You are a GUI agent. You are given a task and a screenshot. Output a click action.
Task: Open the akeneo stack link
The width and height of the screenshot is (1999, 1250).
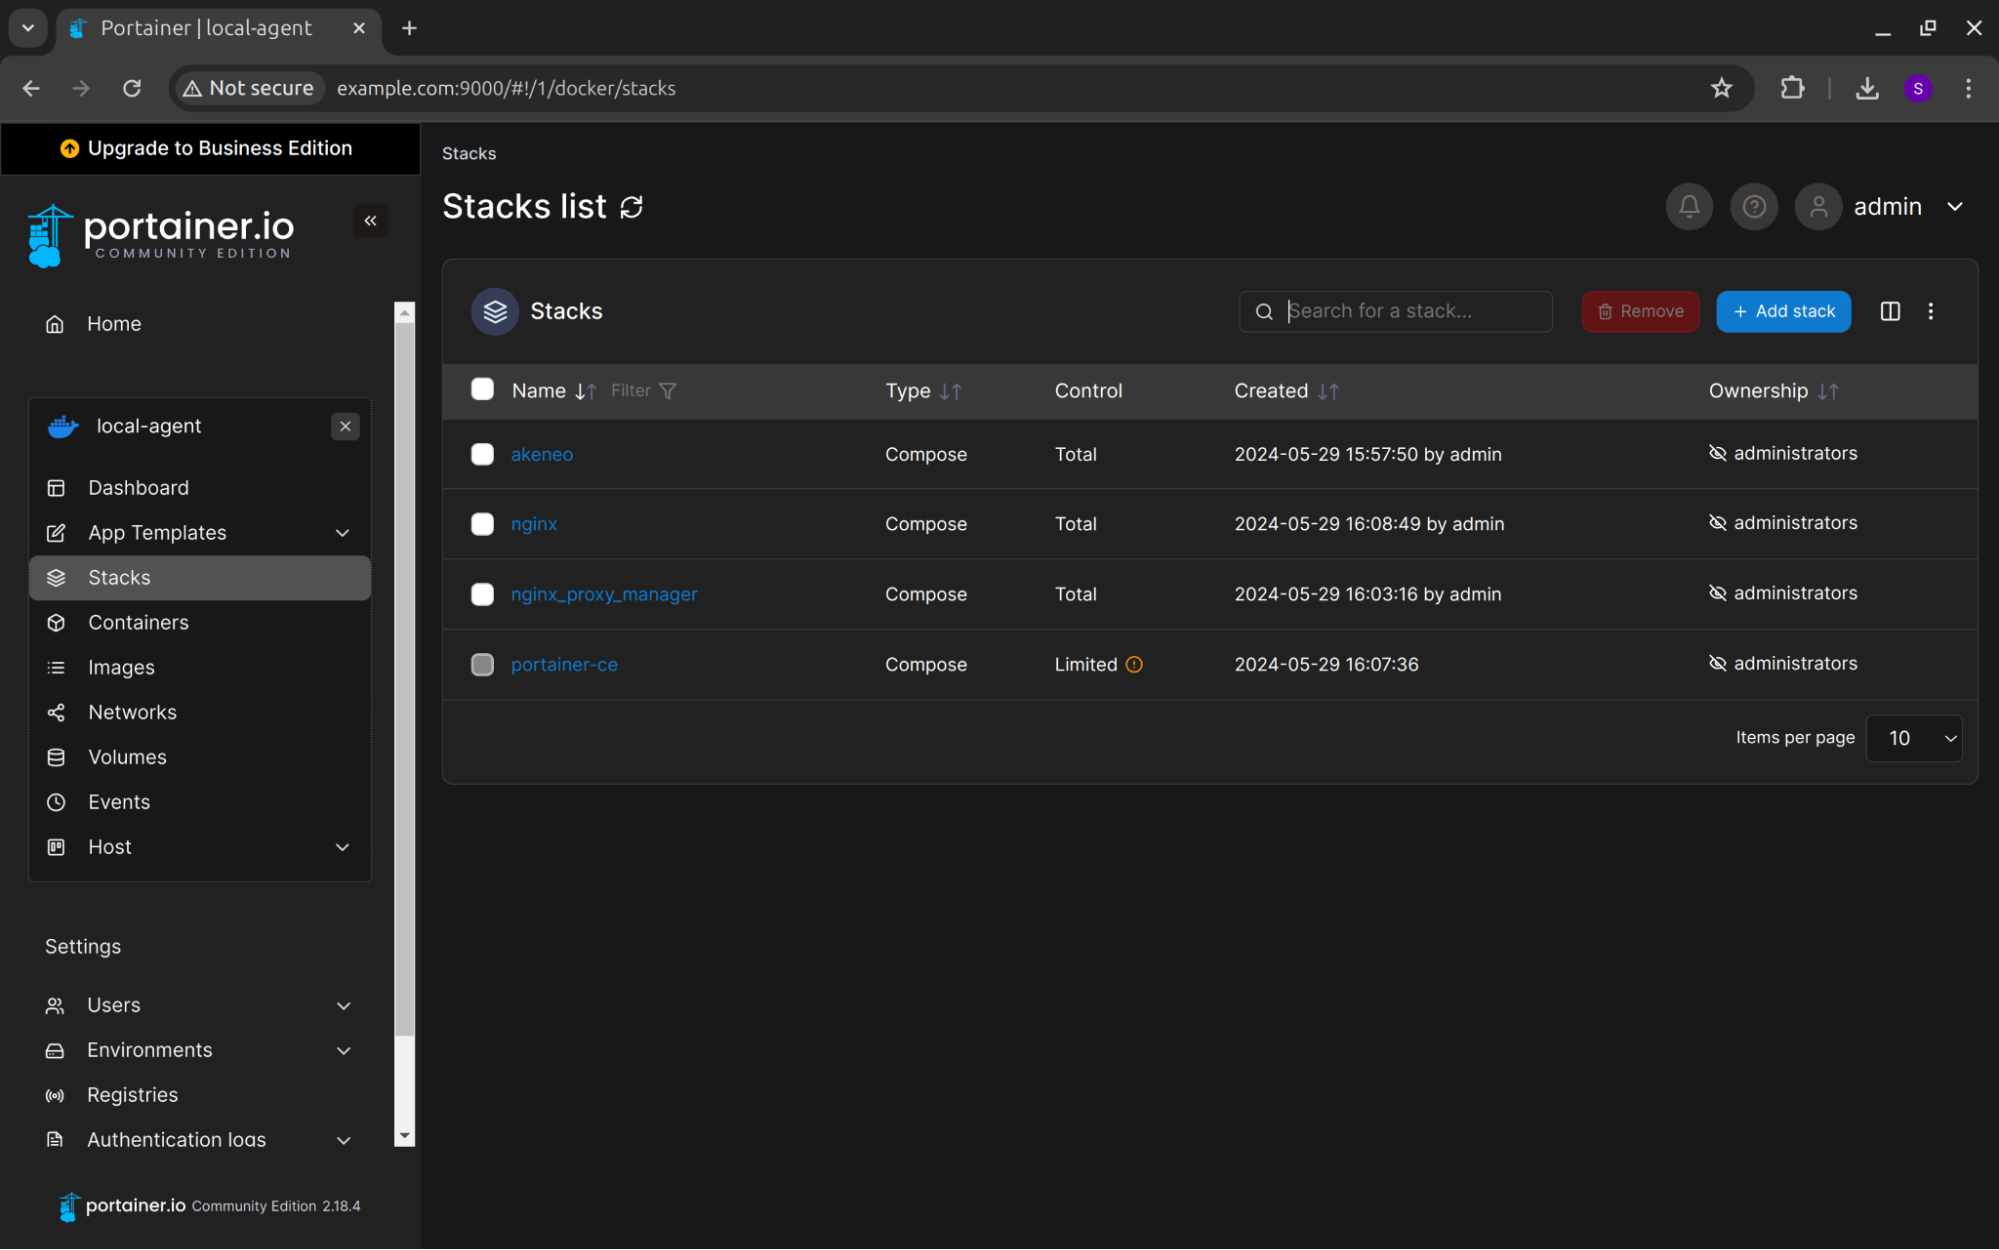point(541,455)
